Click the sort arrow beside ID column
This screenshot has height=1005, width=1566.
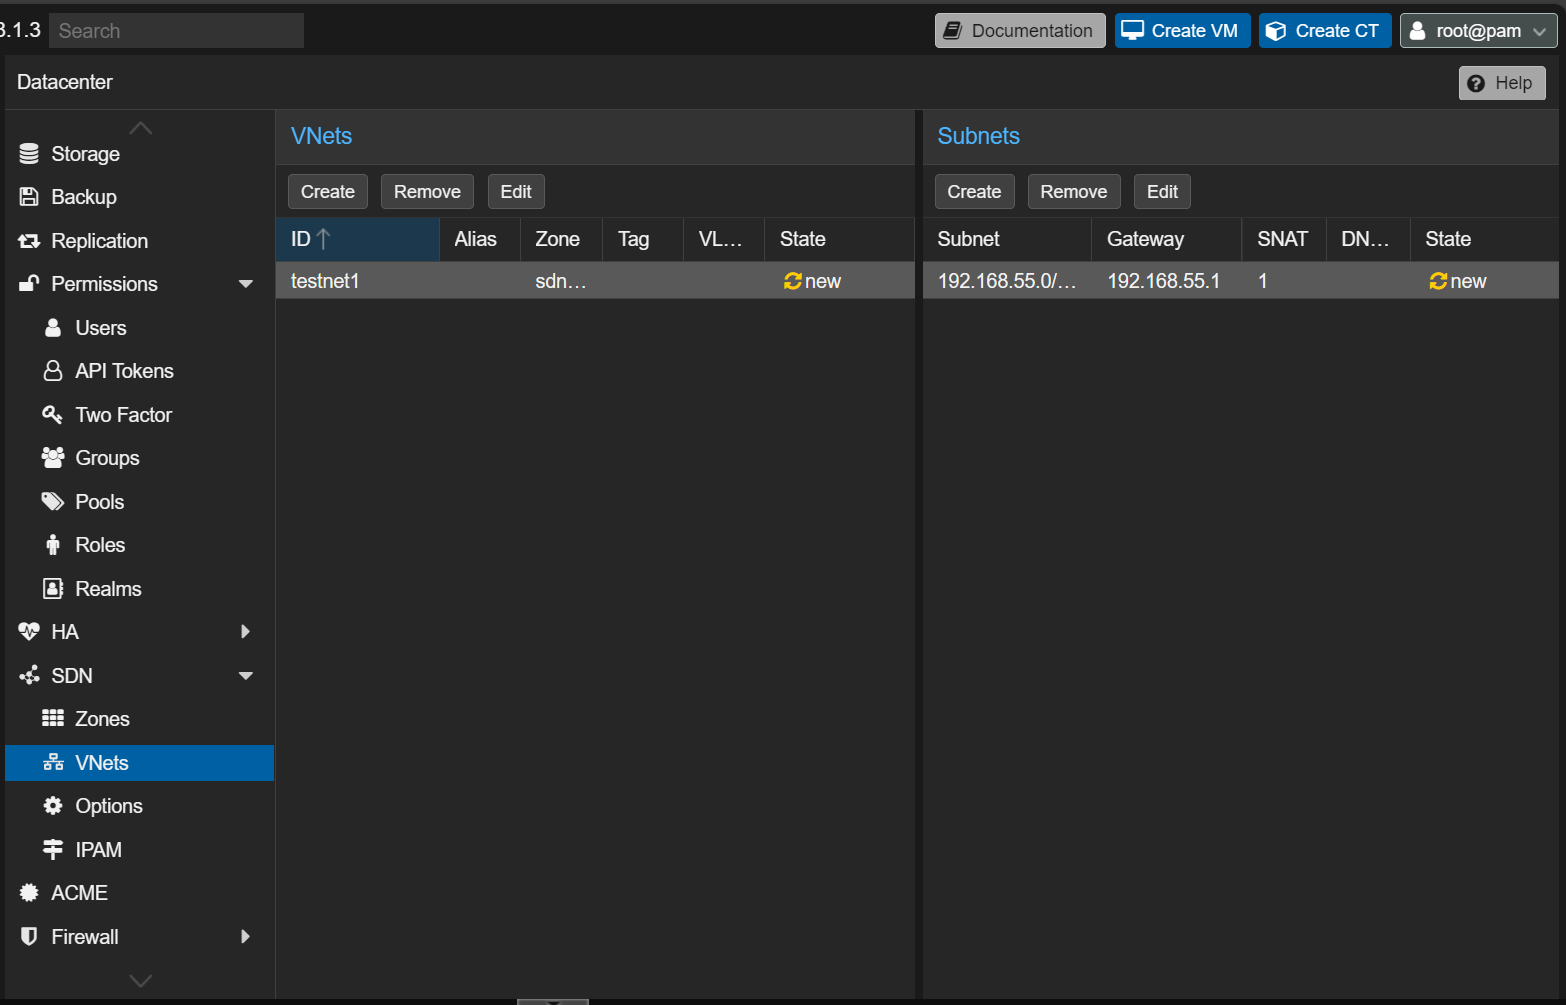[x=323, y=239]
